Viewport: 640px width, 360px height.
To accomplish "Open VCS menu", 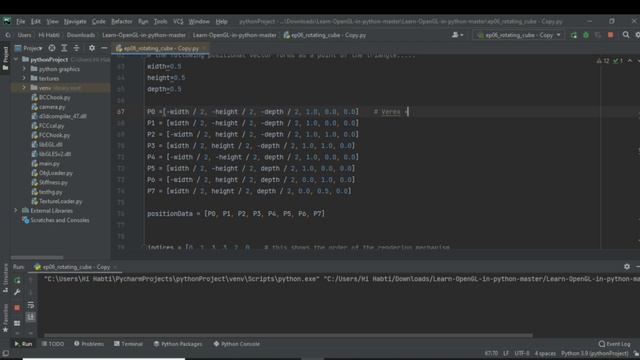I will pyautogui.click(x=178, y=21).
